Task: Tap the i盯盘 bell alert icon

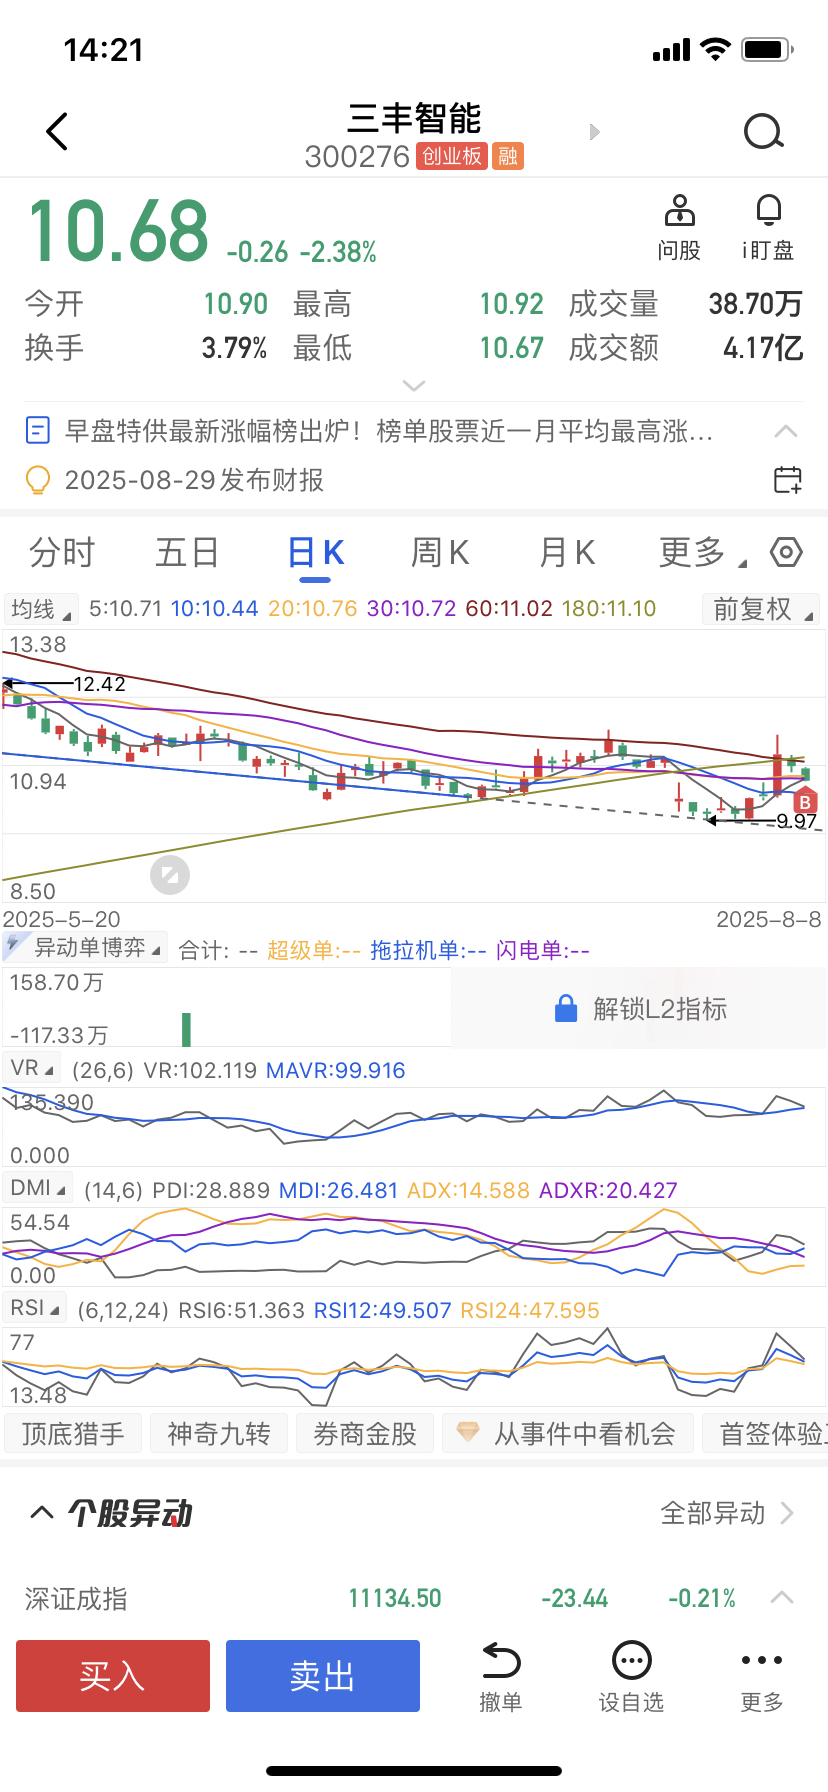Action: 768,210
